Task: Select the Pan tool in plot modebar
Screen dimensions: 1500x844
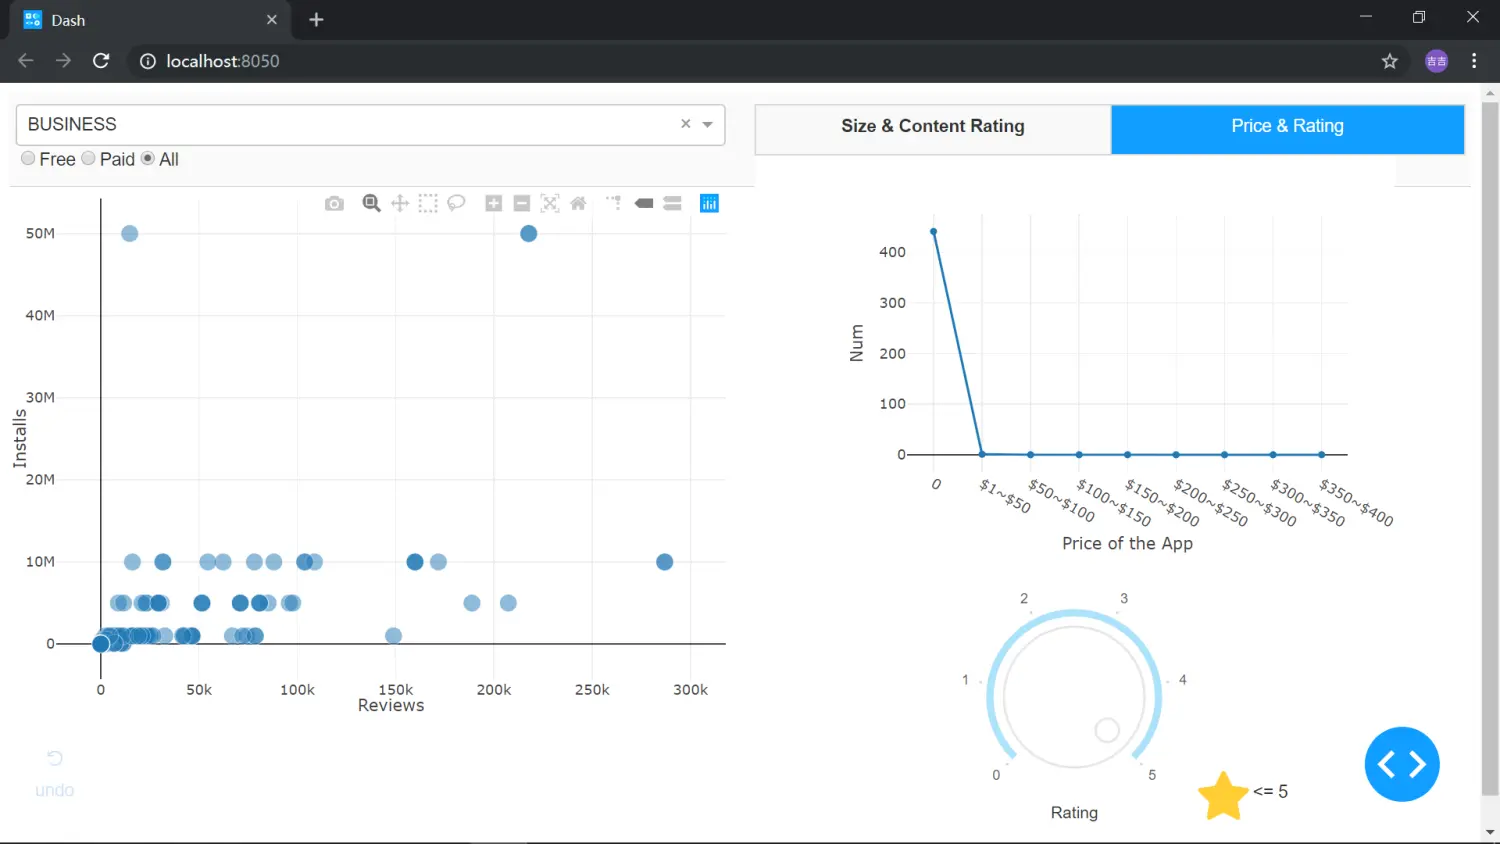Action: pos(400,203)
